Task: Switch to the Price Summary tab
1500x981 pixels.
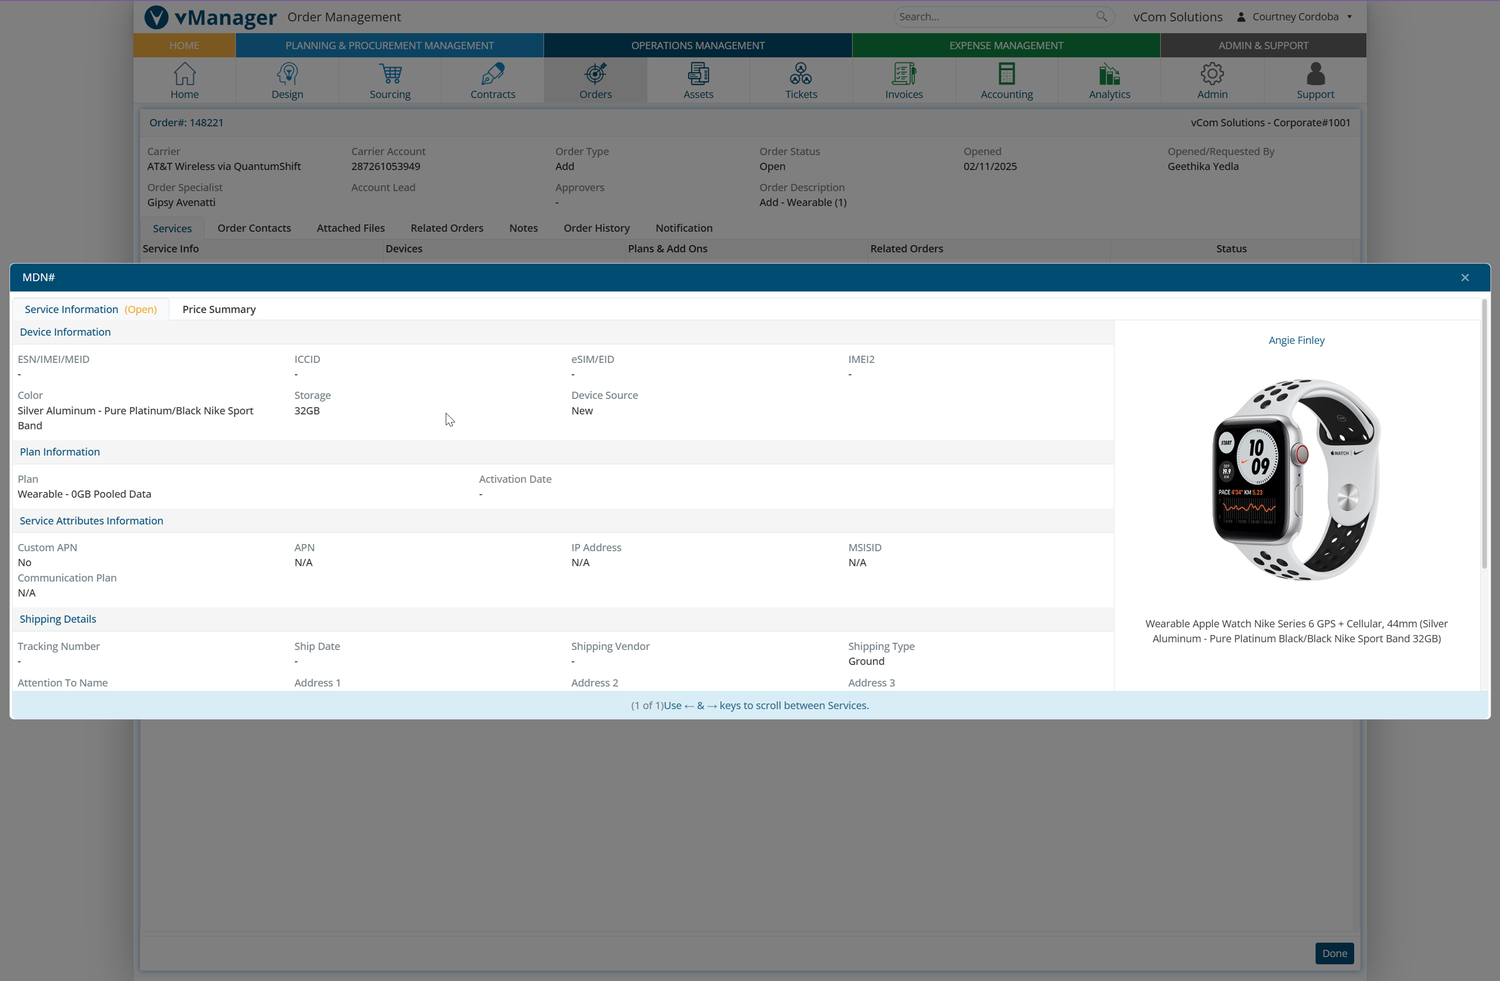Action: click(x=219, y=310)
